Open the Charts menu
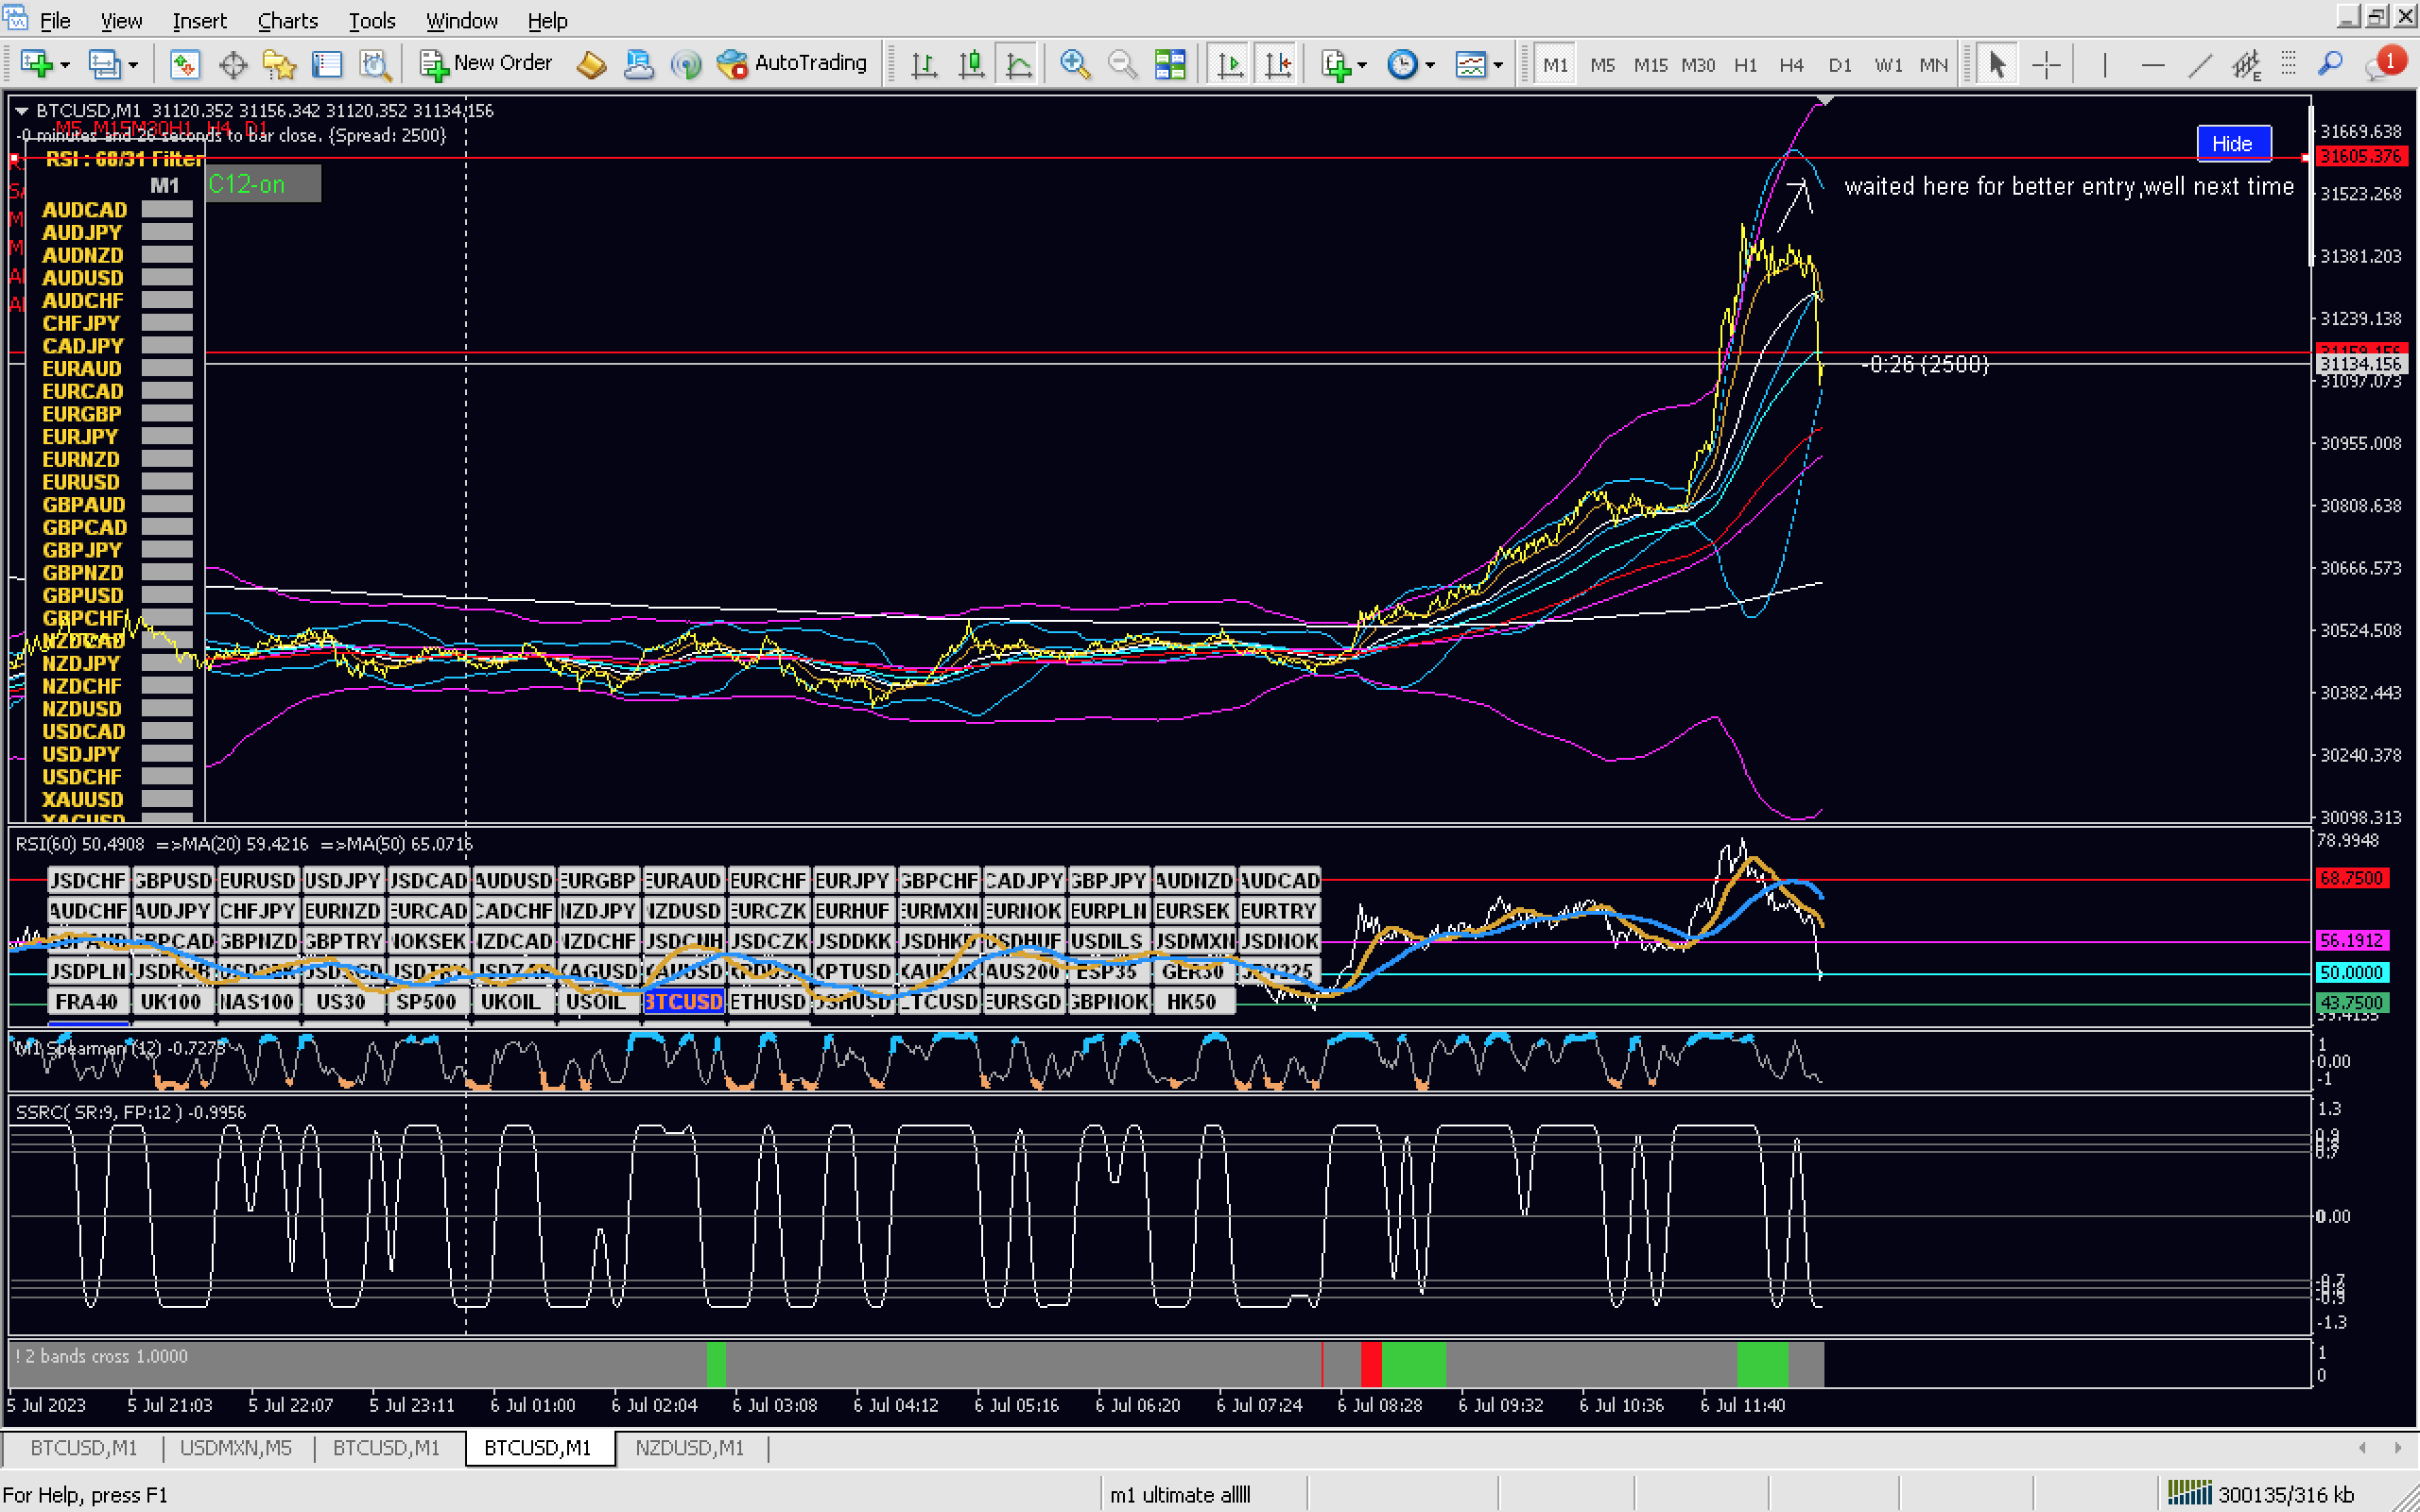This screenshot has width=2420, height=1512. coord(287,20)
